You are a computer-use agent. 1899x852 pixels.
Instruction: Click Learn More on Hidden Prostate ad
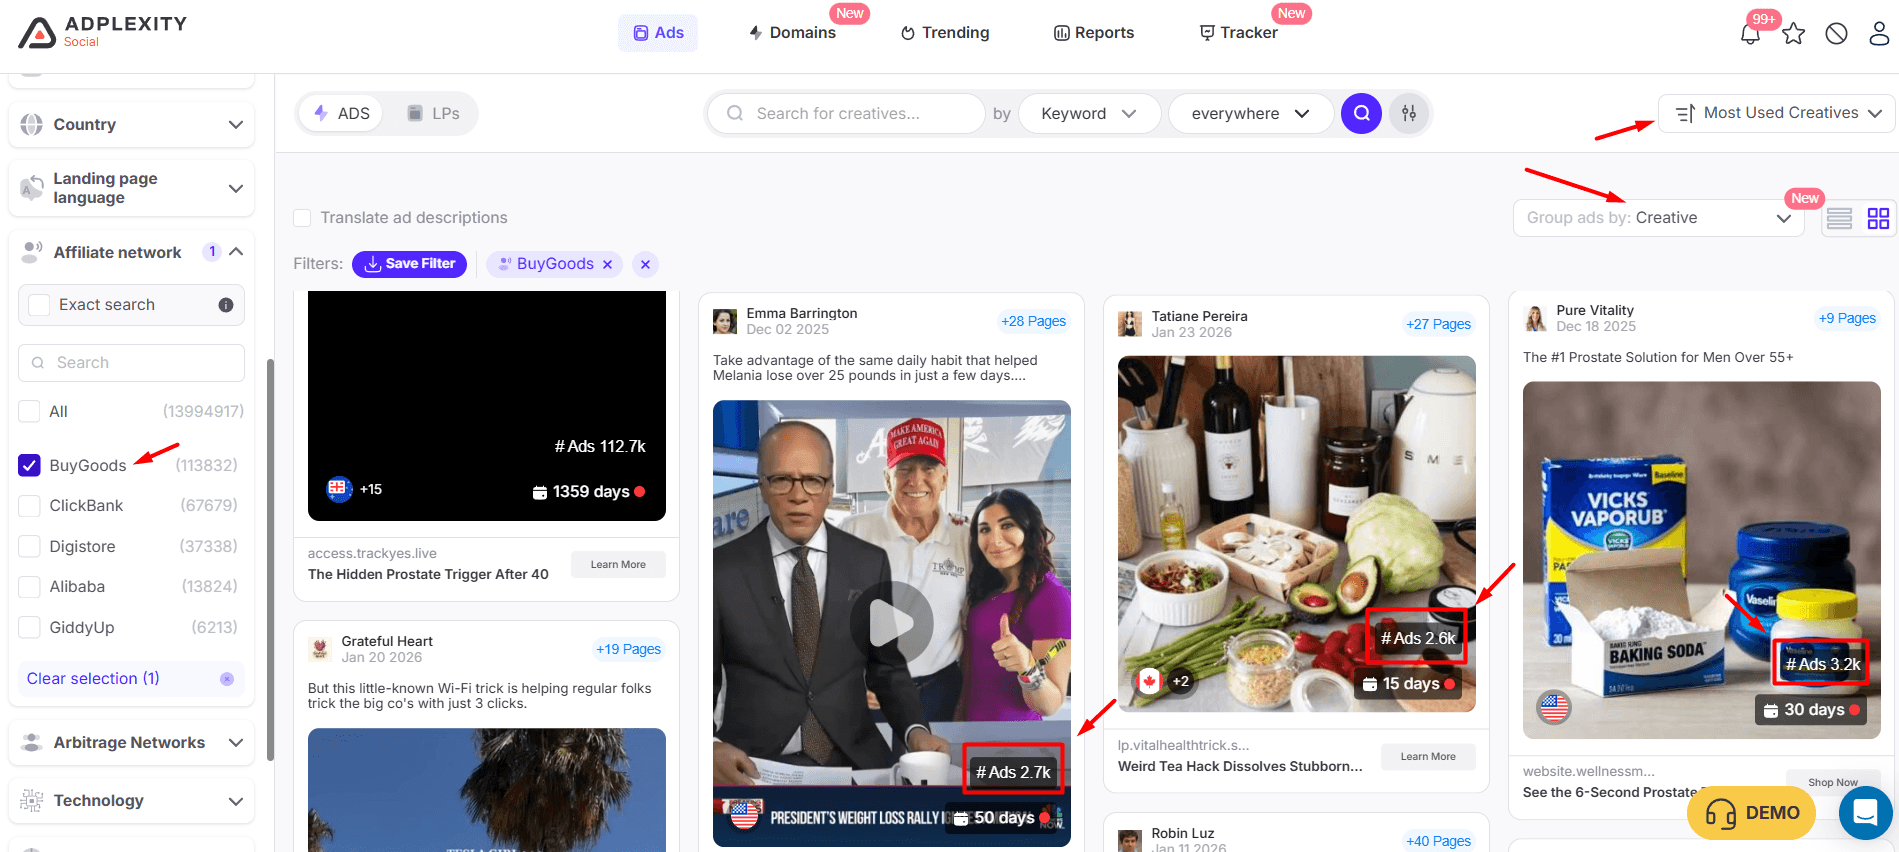618,565
